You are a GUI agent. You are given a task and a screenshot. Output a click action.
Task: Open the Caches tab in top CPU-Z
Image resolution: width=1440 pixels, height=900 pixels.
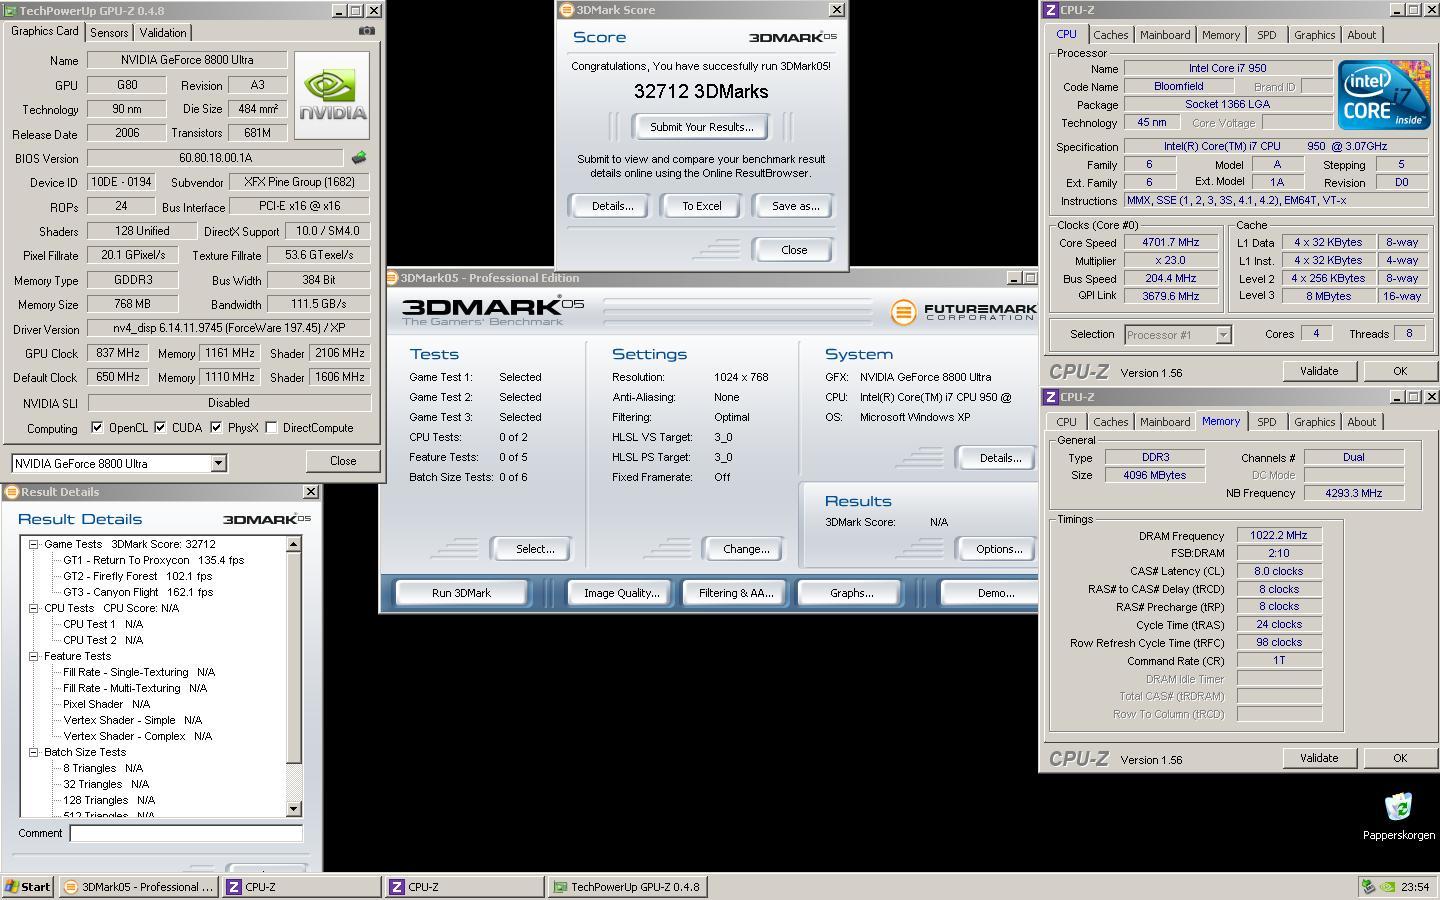(1110, 35)
